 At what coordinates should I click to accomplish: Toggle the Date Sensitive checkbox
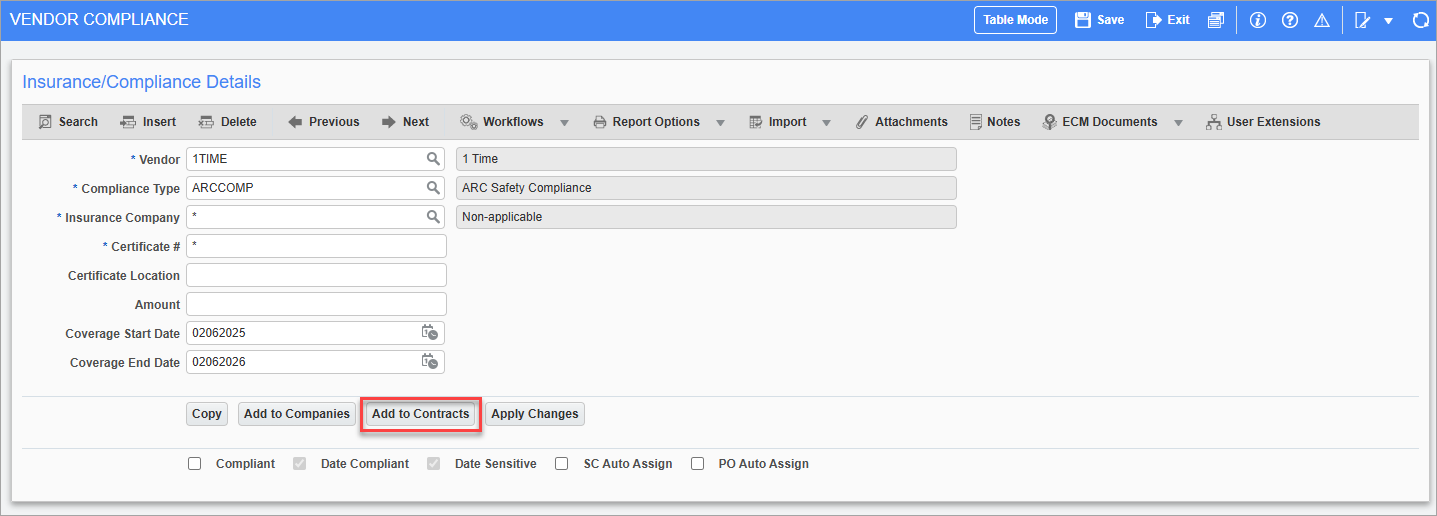tap(433, 464)
